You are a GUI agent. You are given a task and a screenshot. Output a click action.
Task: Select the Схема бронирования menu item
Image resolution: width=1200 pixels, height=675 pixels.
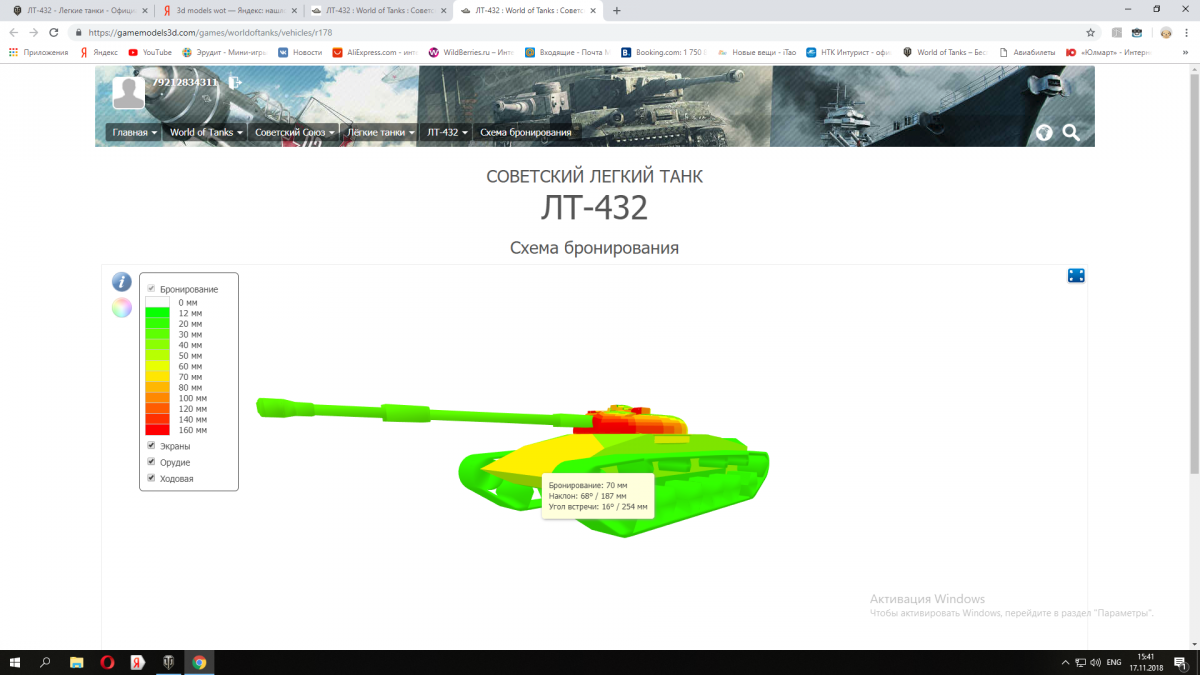525,132
